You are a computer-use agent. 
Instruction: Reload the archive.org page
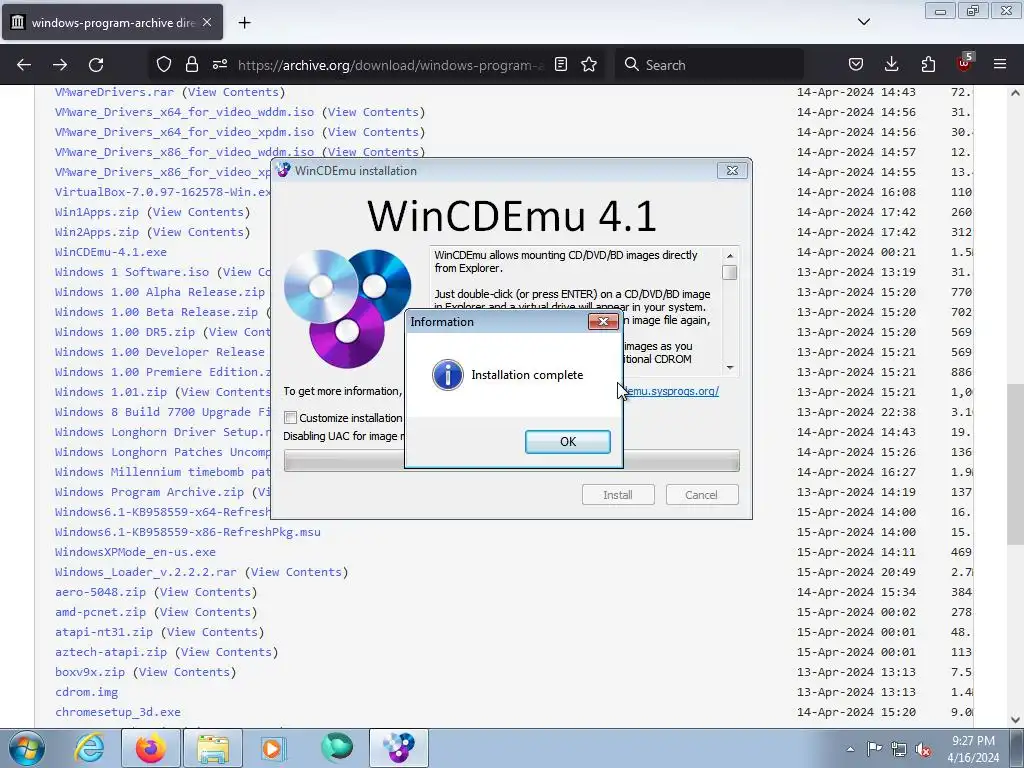point(96,65)
